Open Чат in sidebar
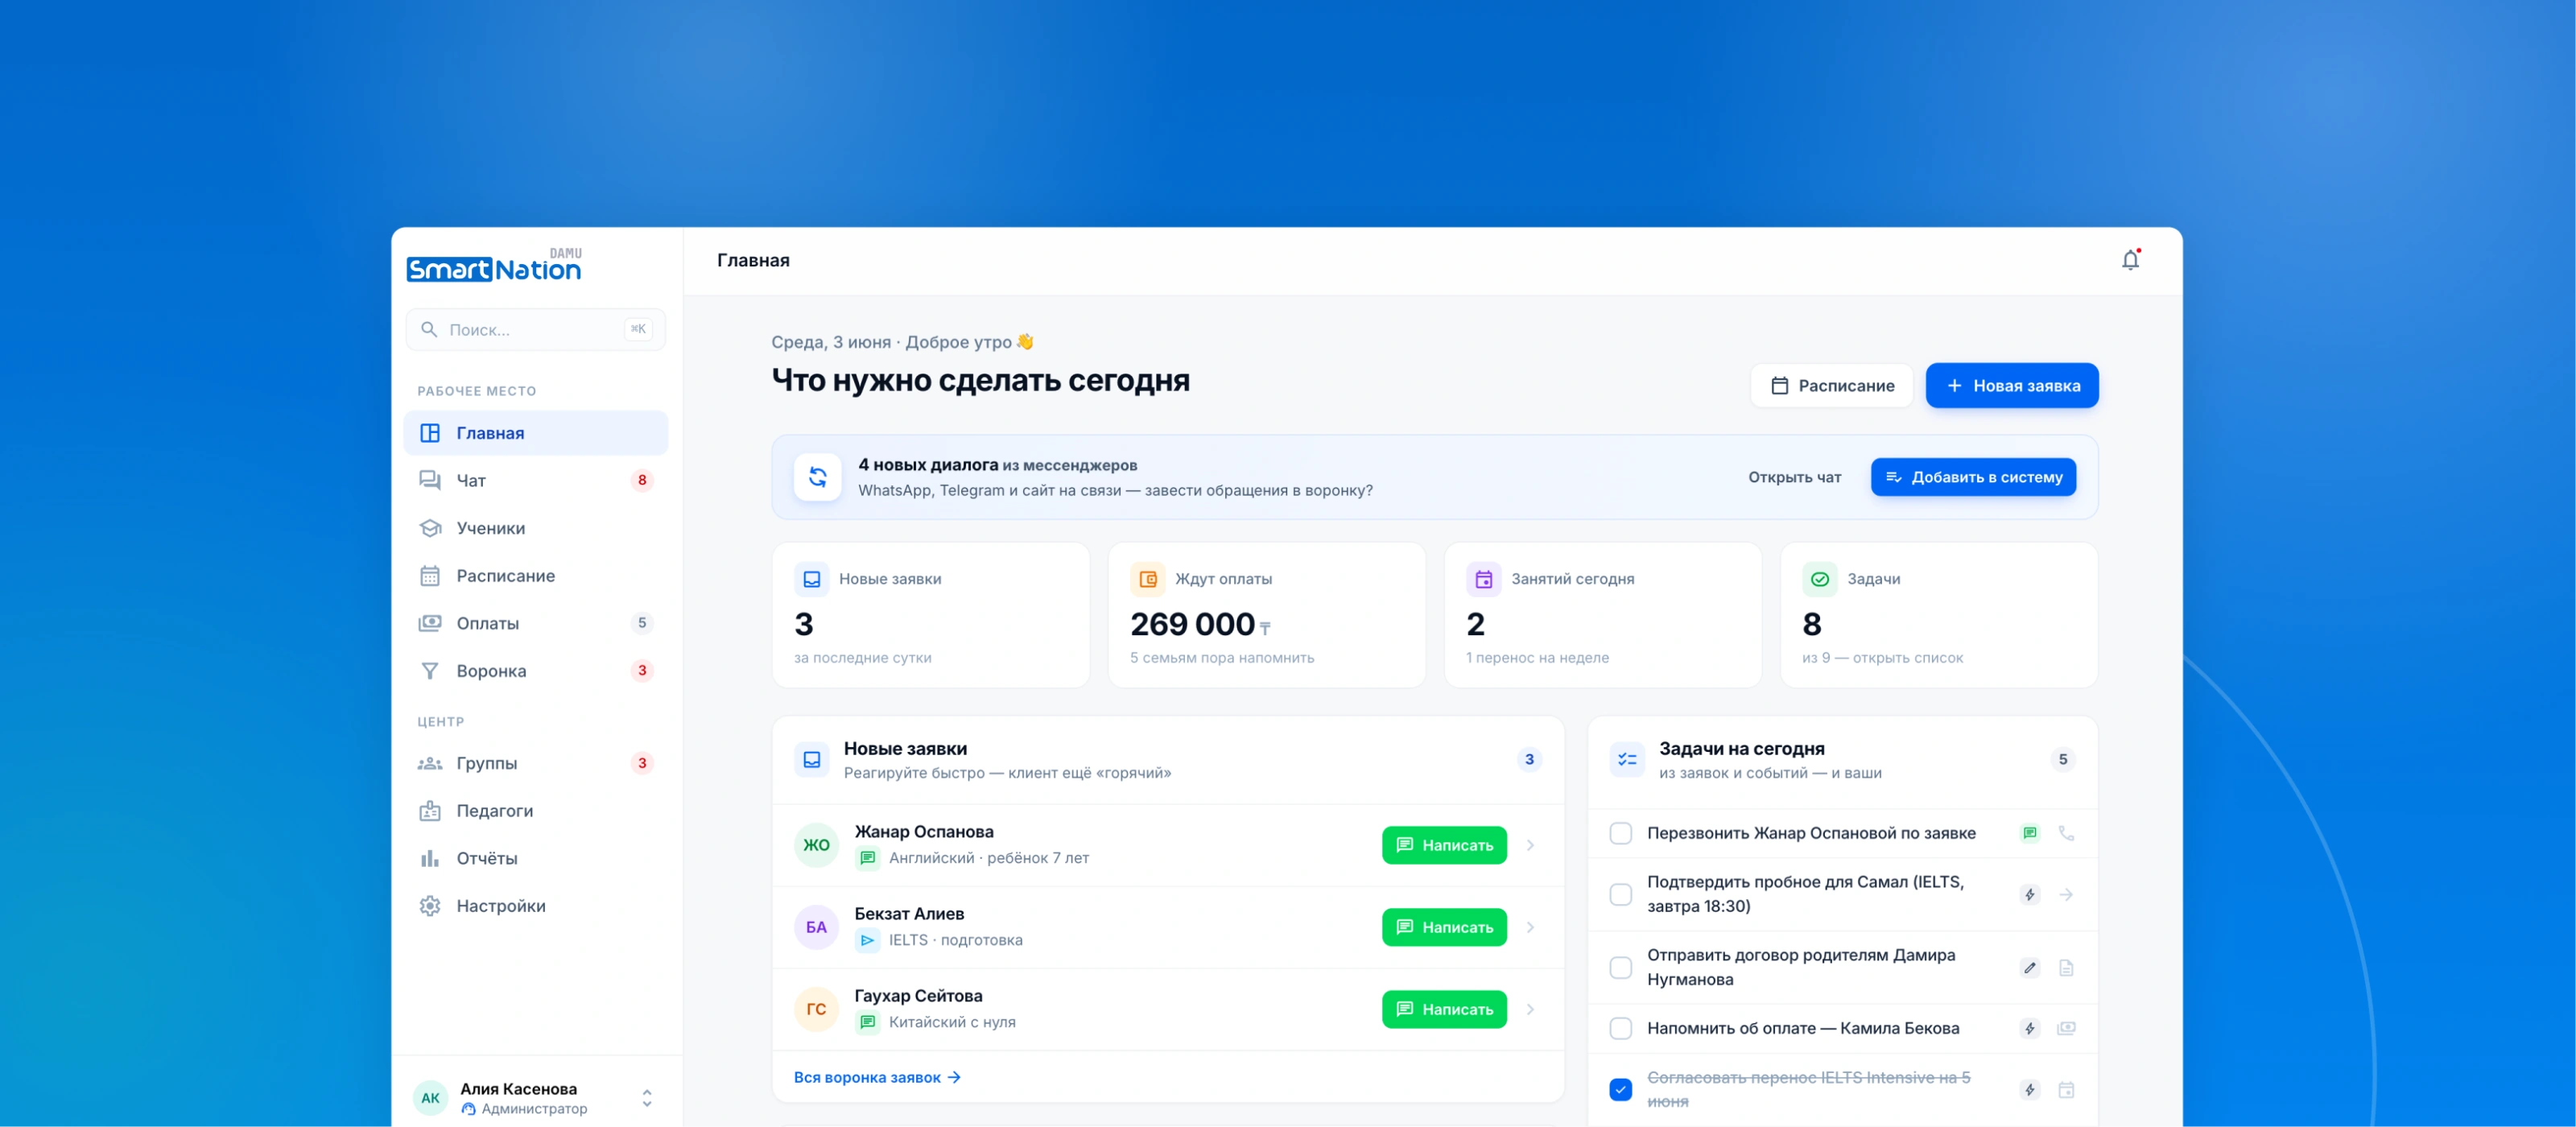Image resolution: width=2576 pixels, height=1127 pixels. [x=536, y=480]
